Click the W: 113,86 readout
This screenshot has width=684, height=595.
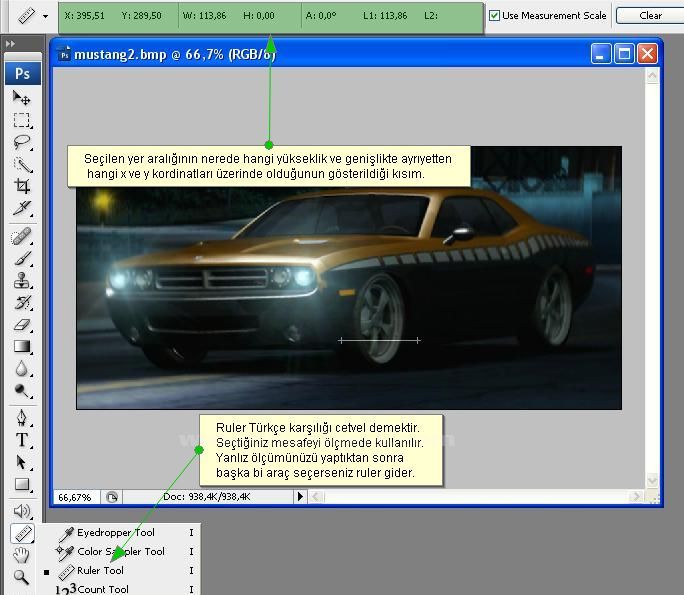click(x=205, y=16)
